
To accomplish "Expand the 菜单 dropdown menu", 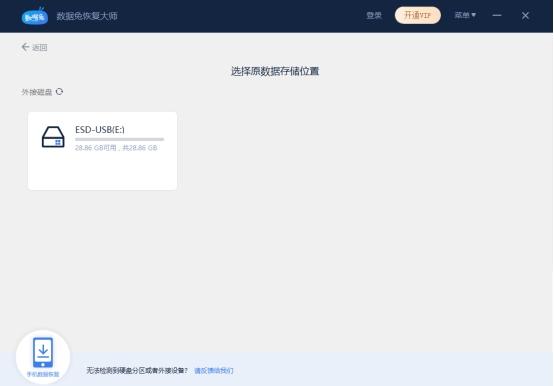I will point(465,15).
